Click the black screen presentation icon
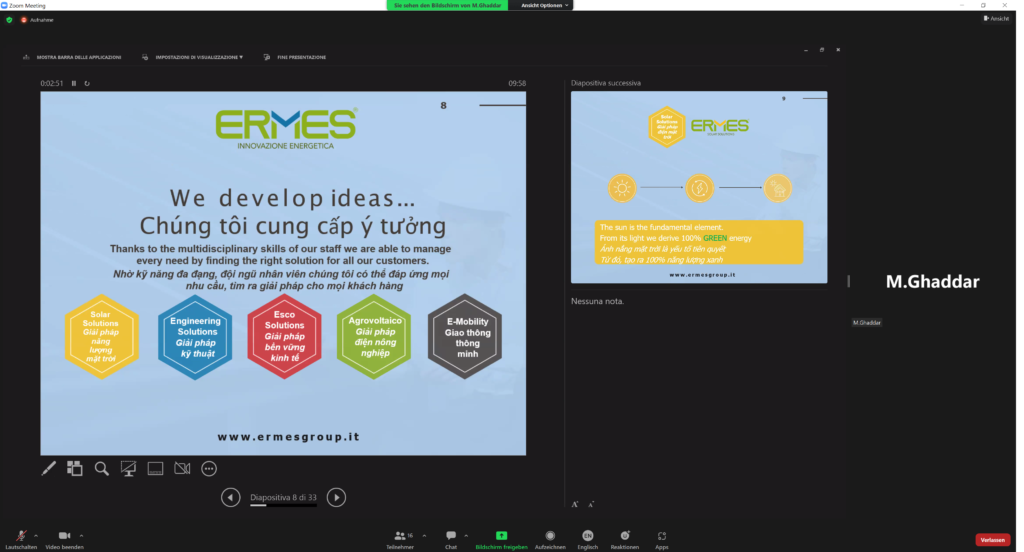Image resolution: width=1024 pixels, height=552 pixels. click(x=128, y=467)
